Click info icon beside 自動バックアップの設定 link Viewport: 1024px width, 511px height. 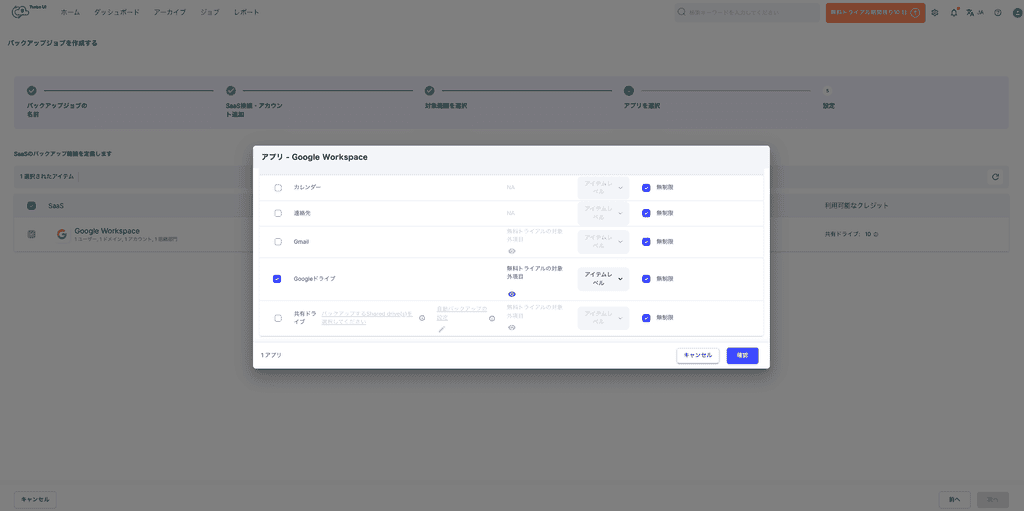[492, 318]
